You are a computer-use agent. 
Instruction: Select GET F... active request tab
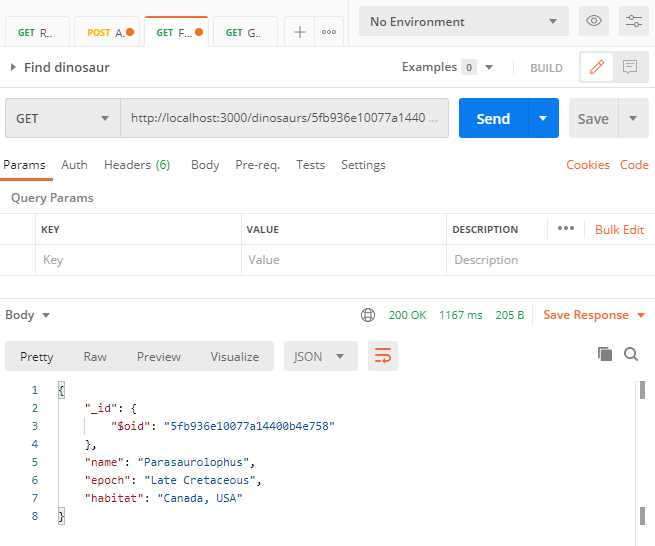point(176,32)
